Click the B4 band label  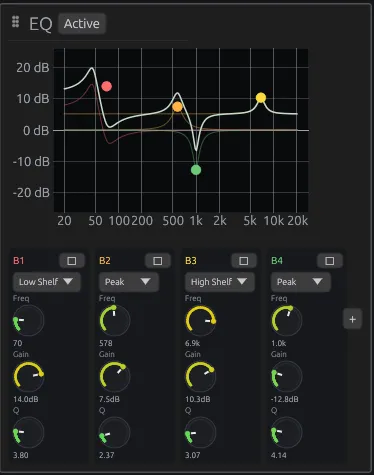277,261
